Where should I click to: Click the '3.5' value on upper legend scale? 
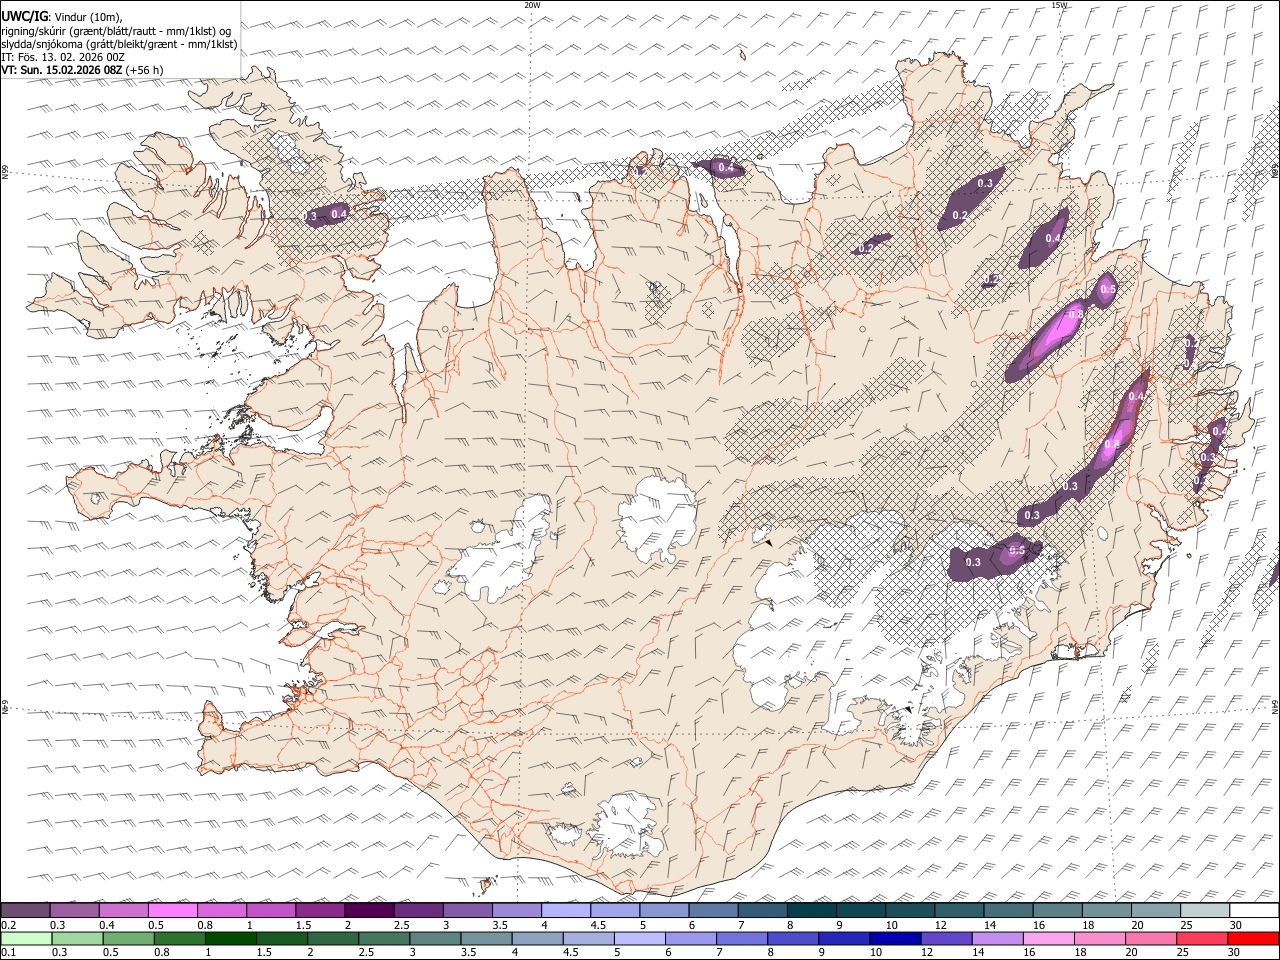[x=500, y=925]
